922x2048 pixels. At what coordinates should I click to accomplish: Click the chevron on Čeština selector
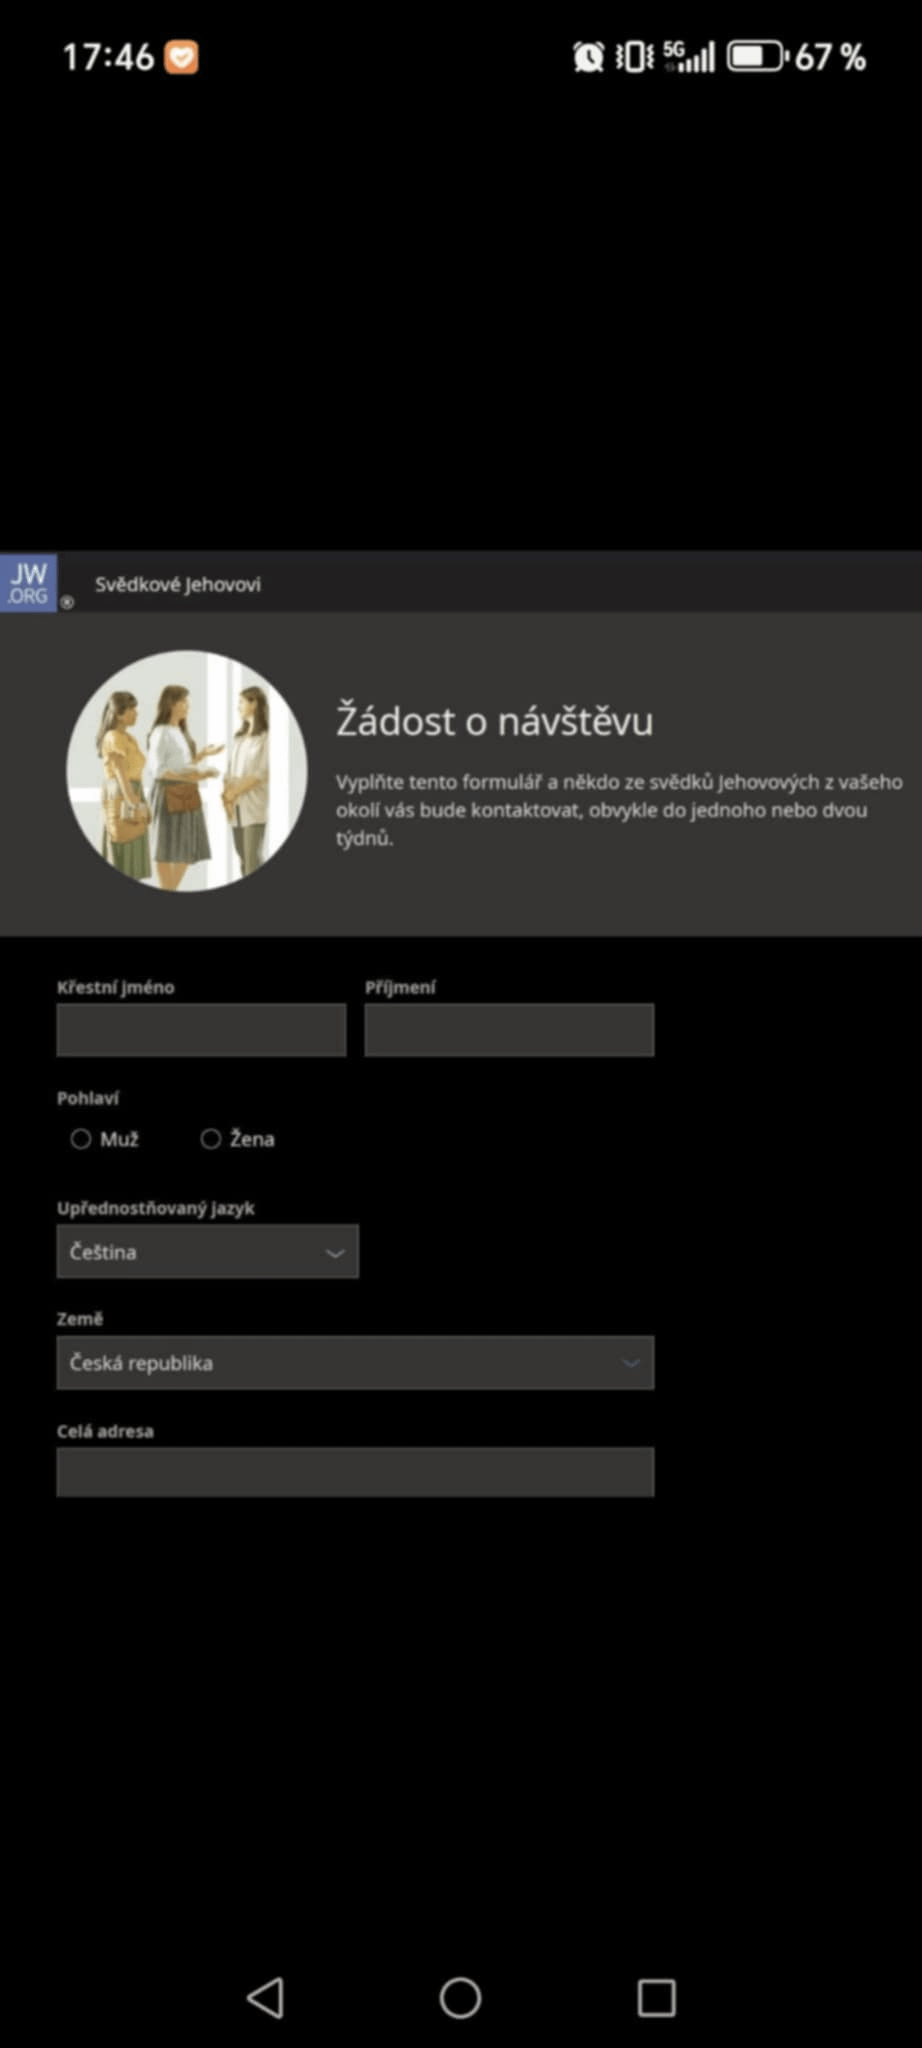click(335, 1253)
